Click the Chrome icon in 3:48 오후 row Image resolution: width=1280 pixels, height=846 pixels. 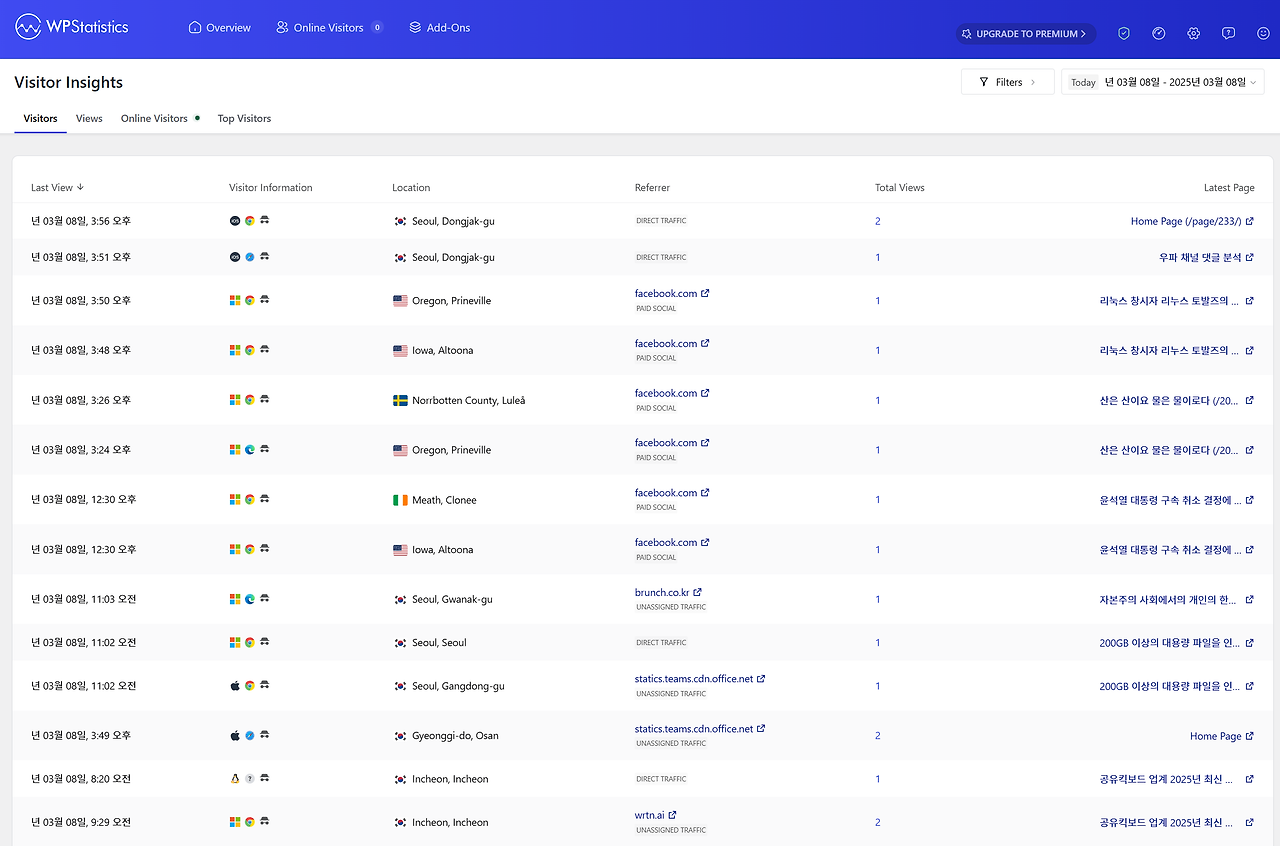(x=250, y=350)
